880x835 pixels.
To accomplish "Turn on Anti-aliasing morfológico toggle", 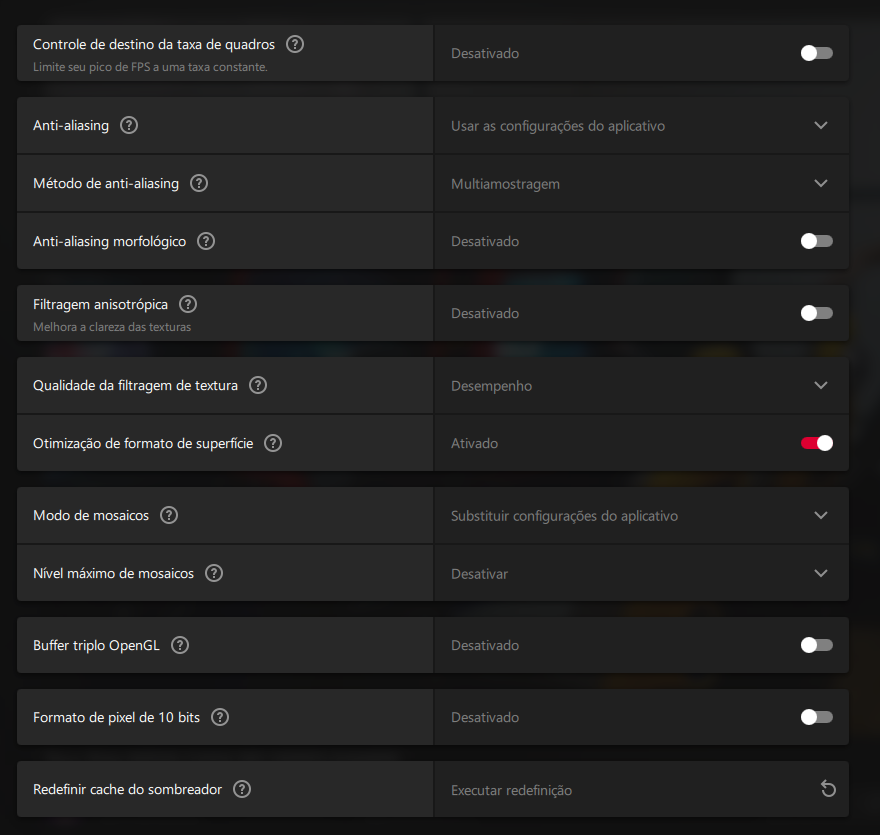I will coord(817,241).
